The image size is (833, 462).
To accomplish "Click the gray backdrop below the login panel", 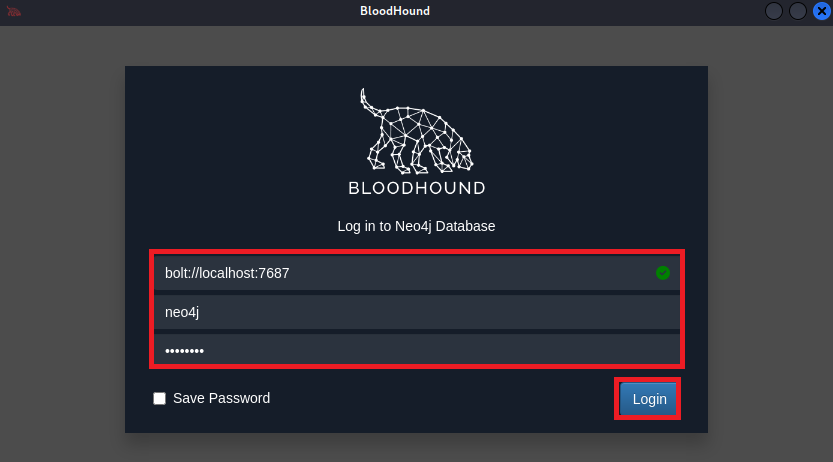I will click(416, 447).
